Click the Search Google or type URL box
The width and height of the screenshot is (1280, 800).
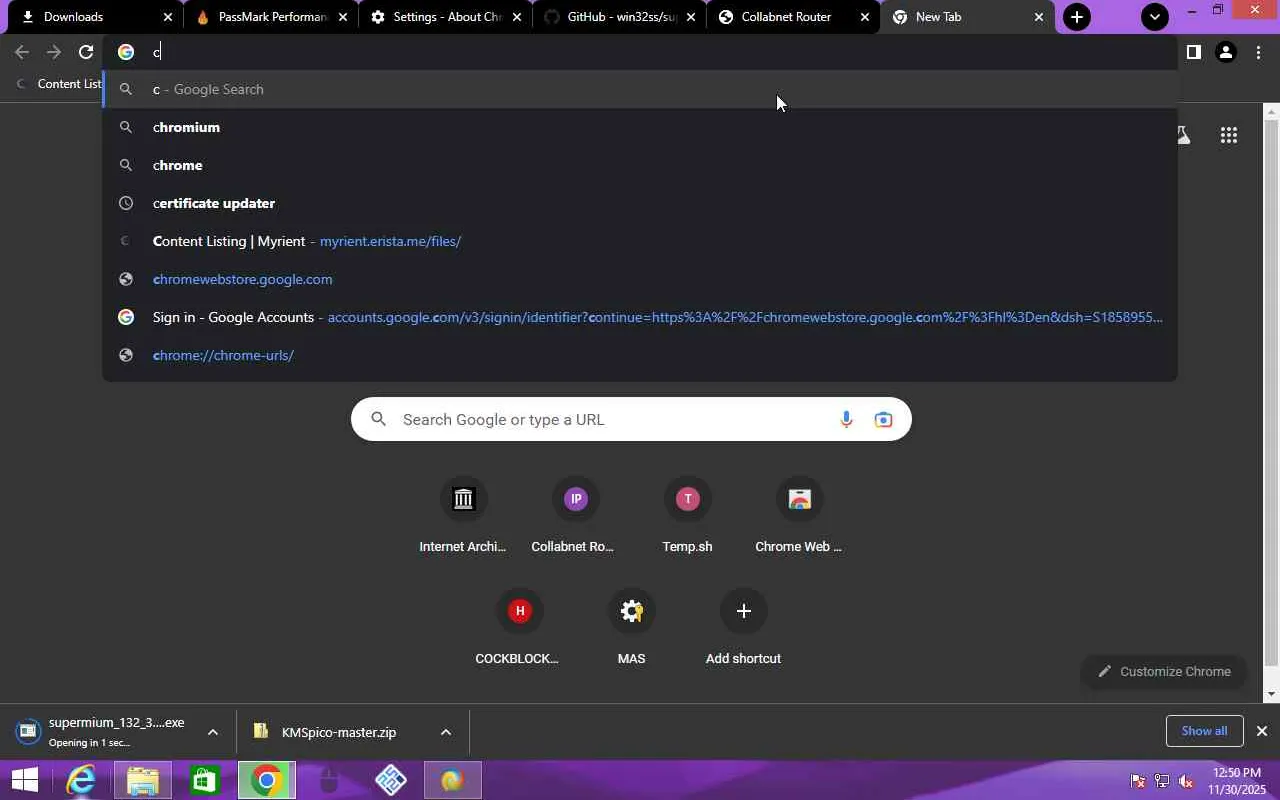click(x=630, y=419)
